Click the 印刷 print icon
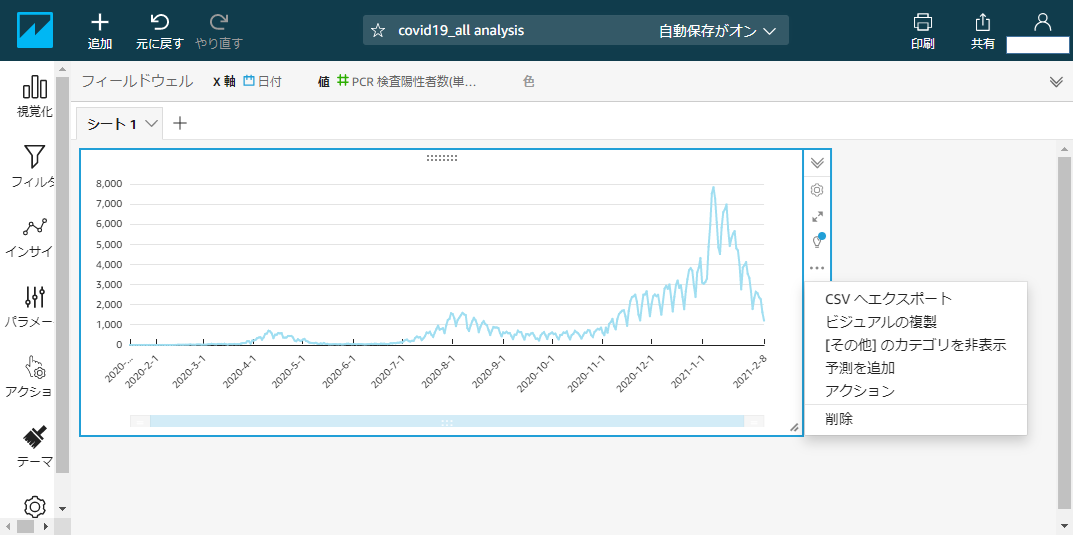The height and width of the screenshot is (535, 1073). pyautogui.click(x=922, y=23)
